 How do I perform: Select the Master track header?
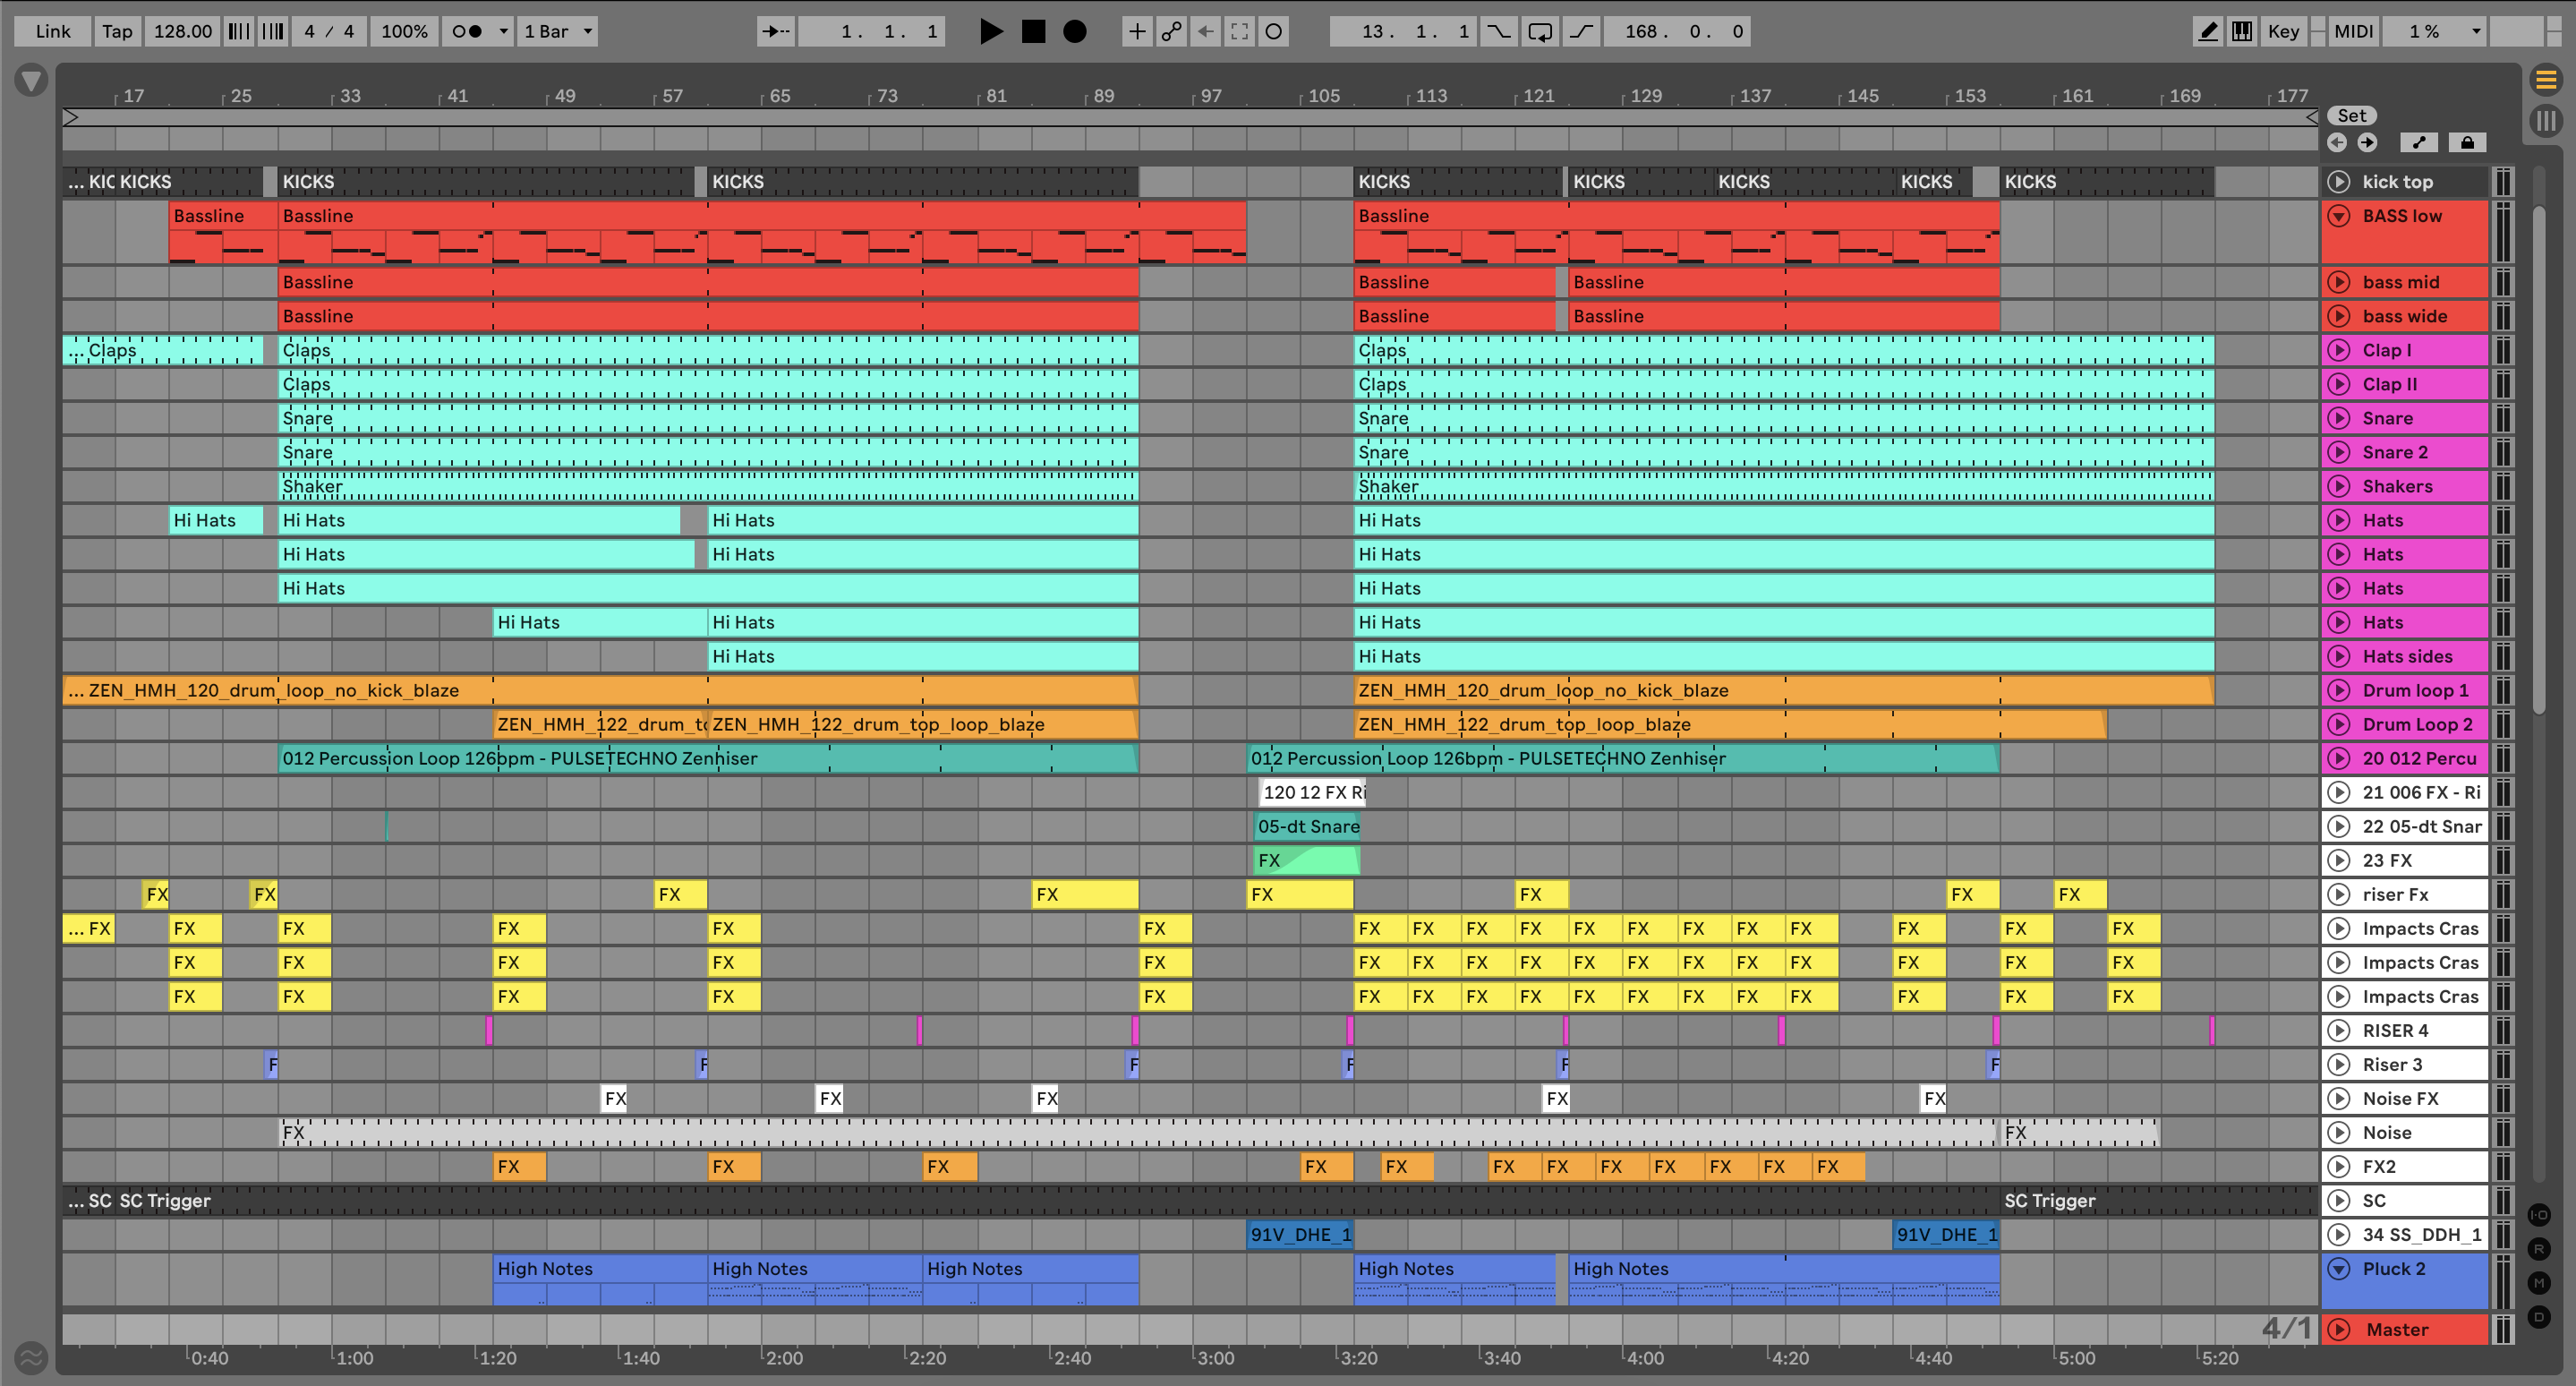[x=2411, y=1330]
